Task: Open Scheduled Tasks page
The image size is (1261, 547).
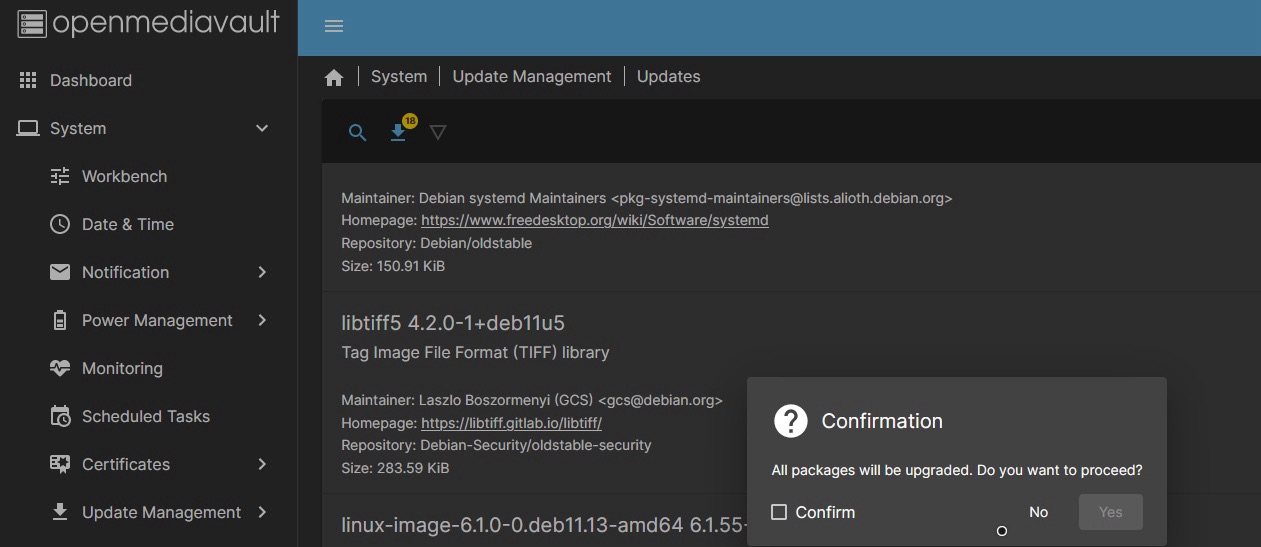Action: tap(145, 416)
